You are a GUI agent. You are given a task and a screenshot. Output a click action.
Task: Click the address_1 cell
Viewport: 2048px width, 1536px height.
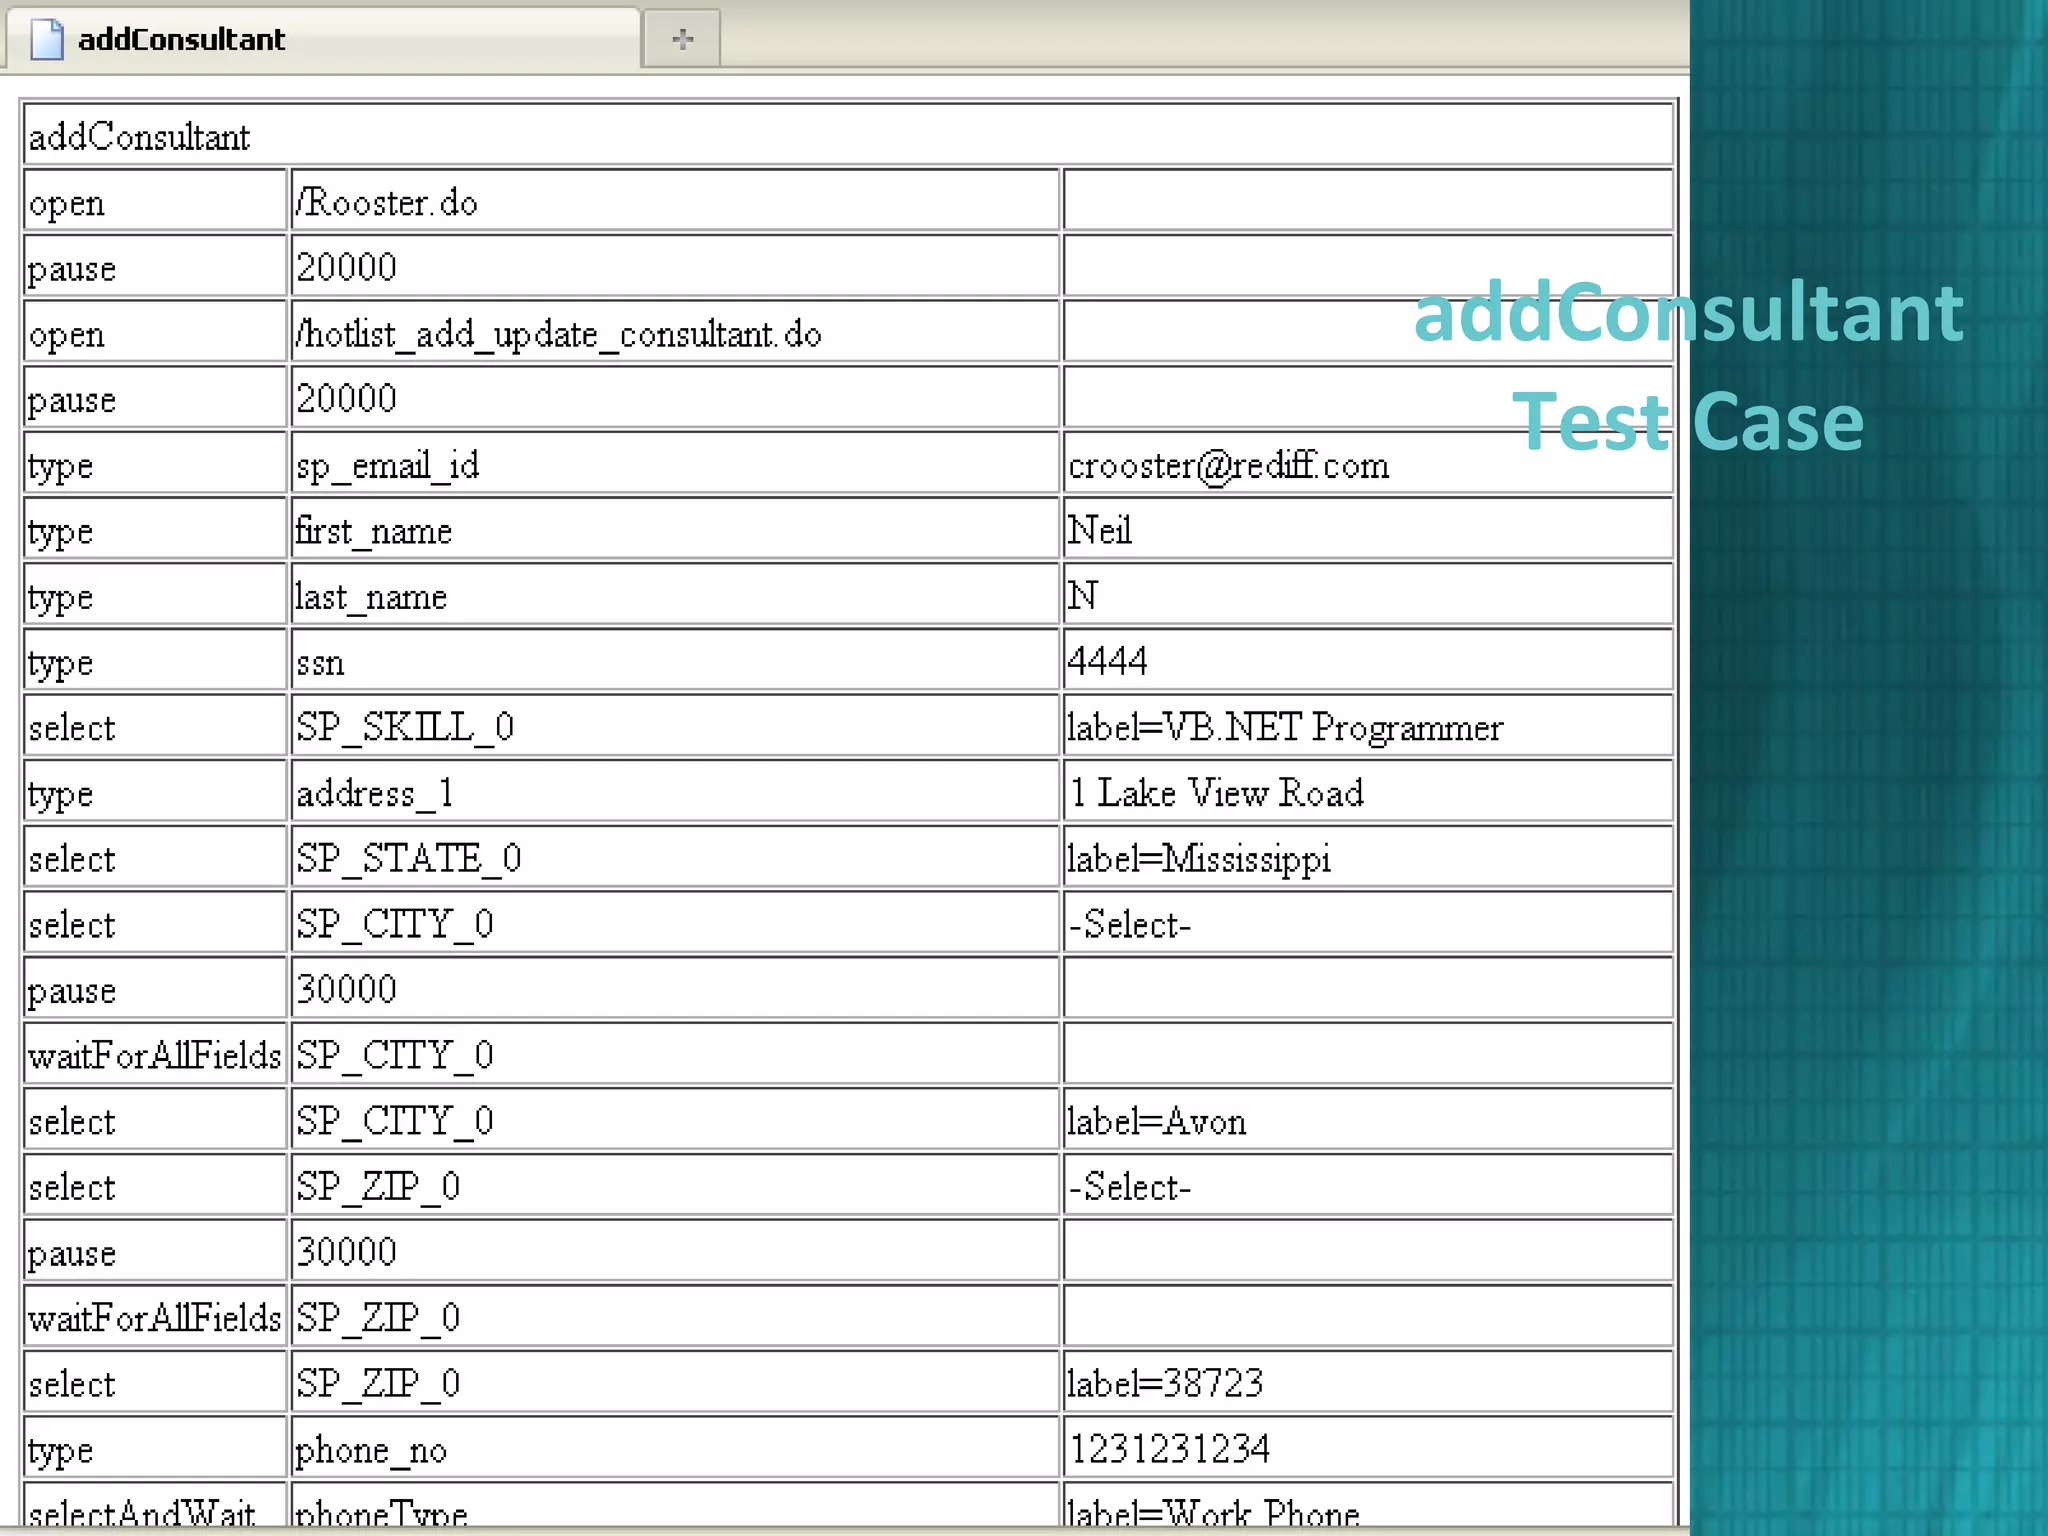click(x=675, y=792)
